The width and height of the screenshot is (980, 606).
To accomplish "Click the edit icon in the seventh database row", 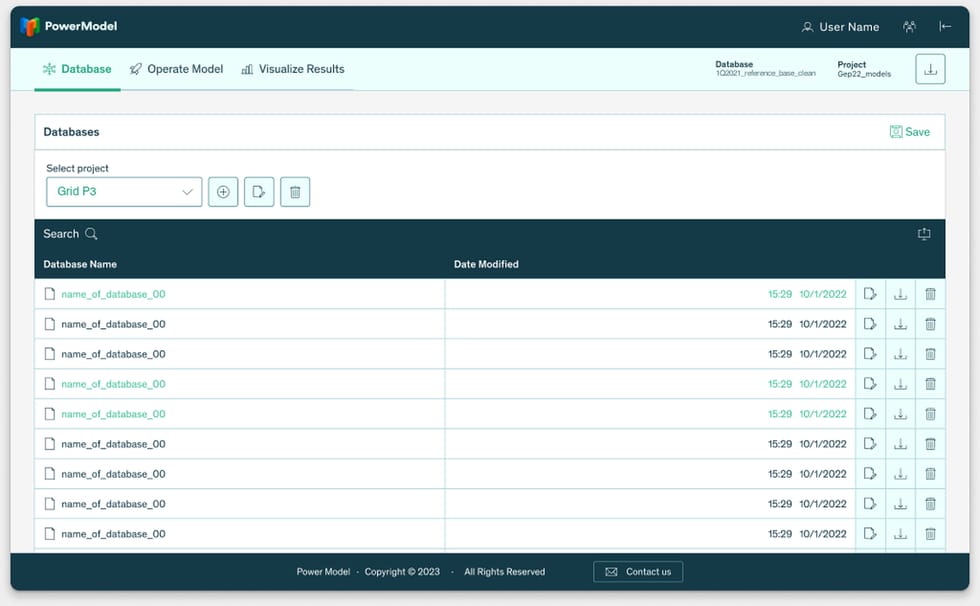I will click(870, 474).
